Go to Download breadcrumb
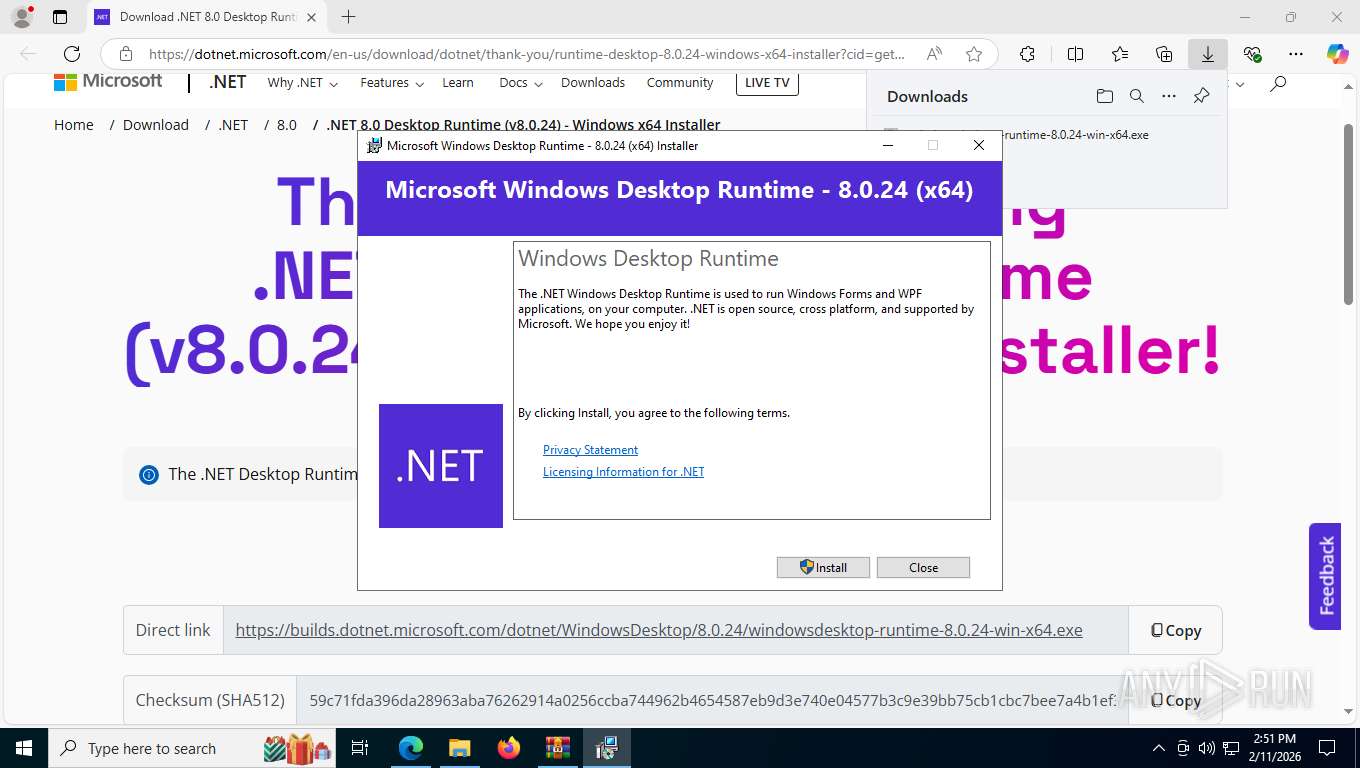The width and height of the screenshot is (1360, 768). pos(156,125)
